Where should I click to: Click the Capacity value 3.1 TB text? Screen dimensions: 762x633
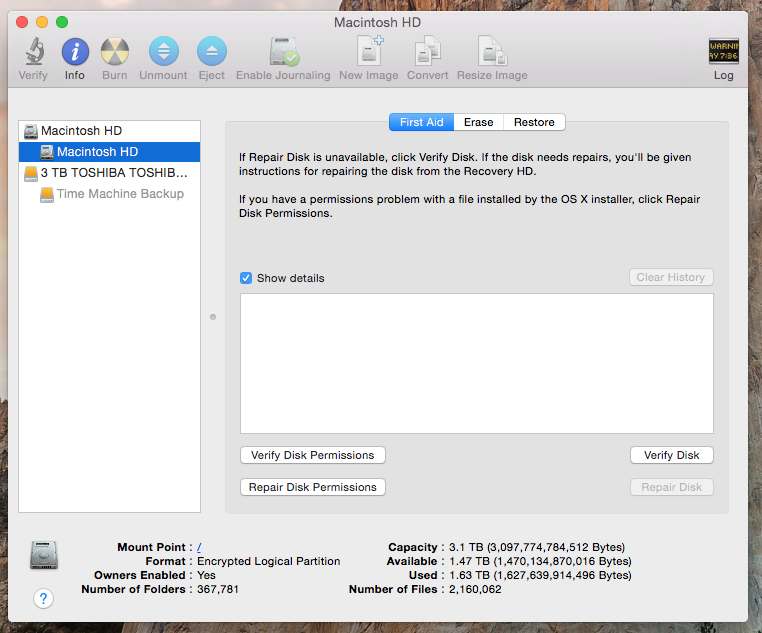(537, 547)
